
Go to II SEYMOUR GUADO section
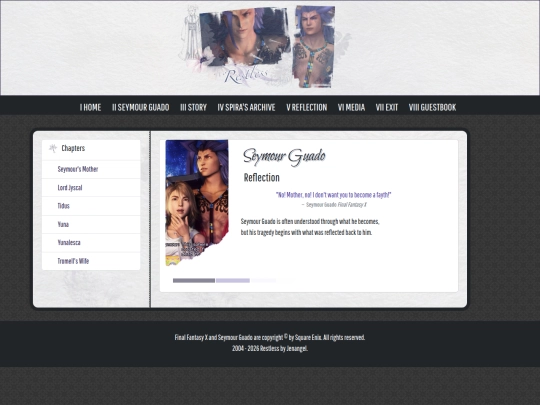[x=141, y=107]
